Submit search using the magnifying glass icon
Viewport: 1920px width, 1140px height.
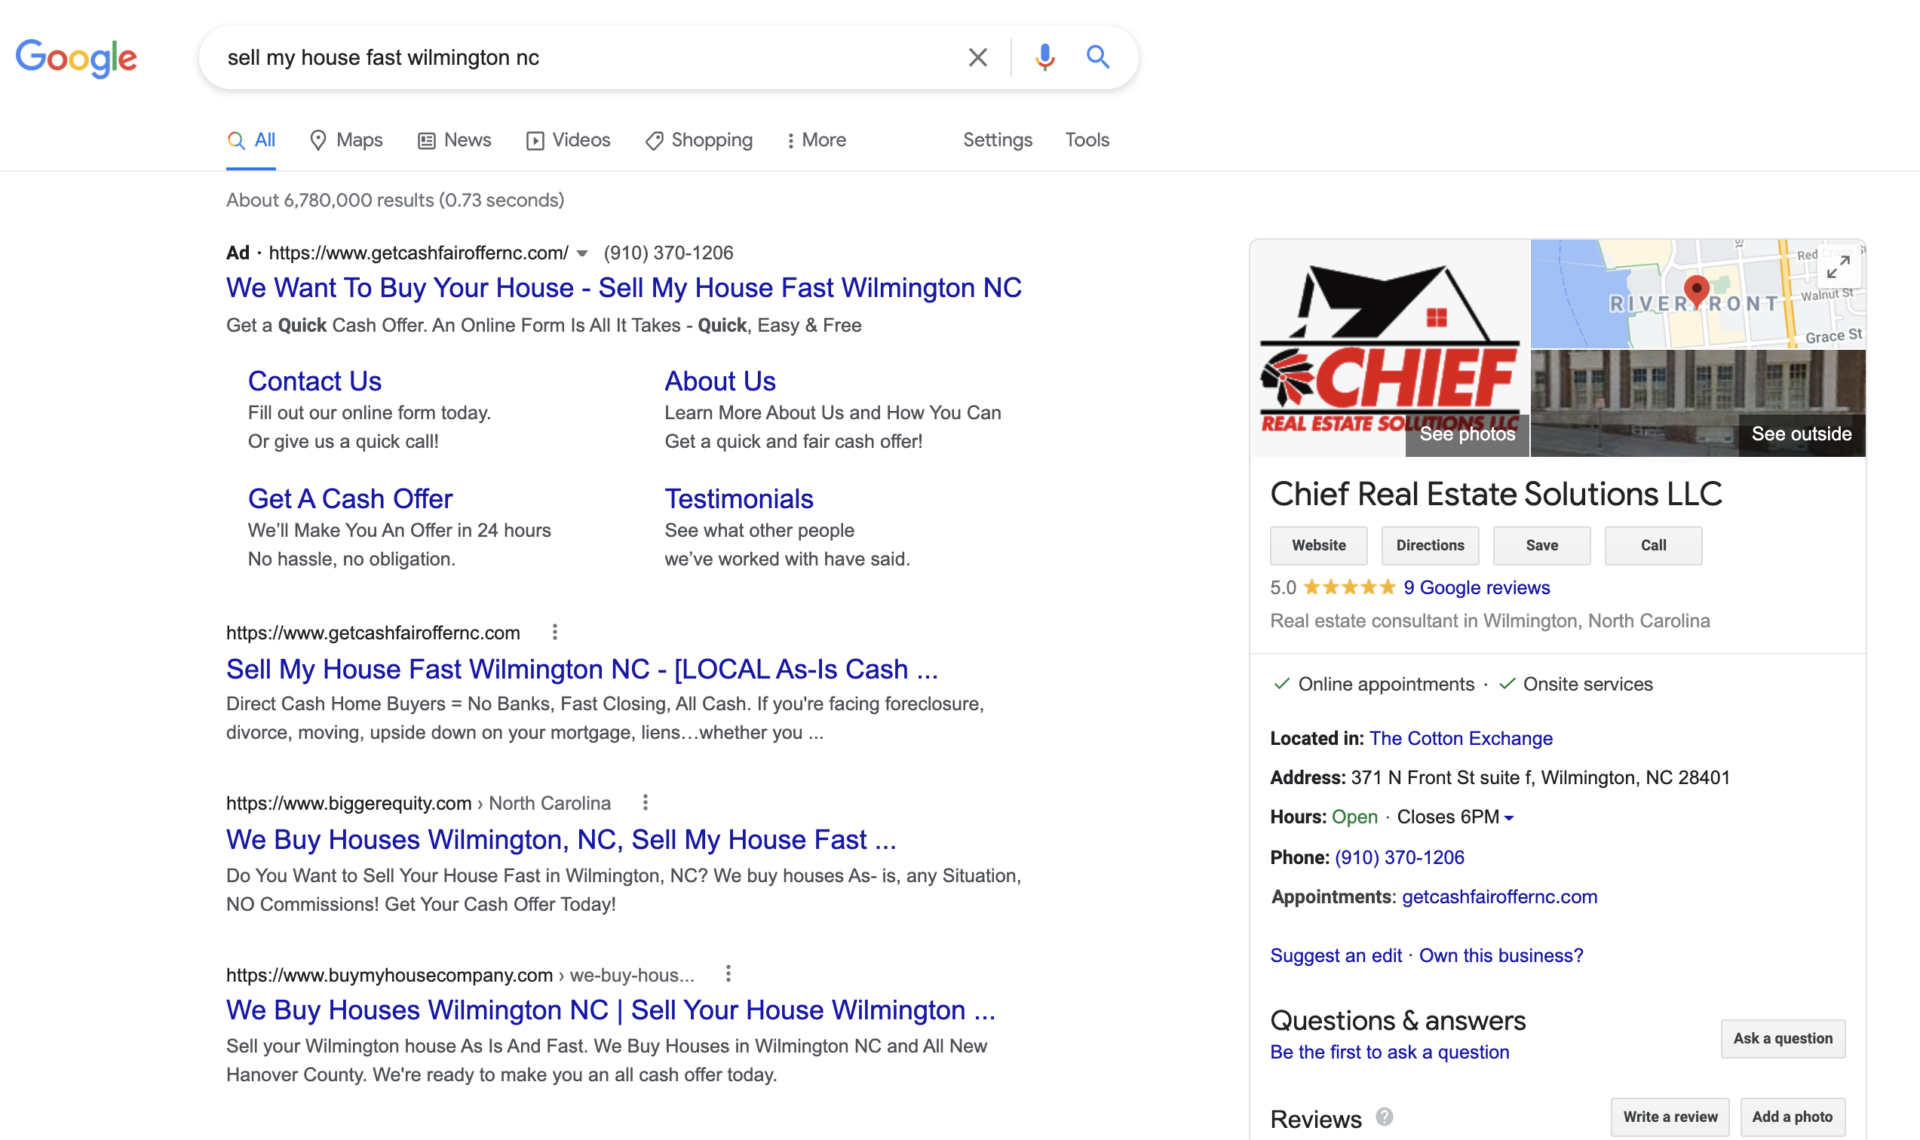pyautogui.click(x=1097, y=58)
